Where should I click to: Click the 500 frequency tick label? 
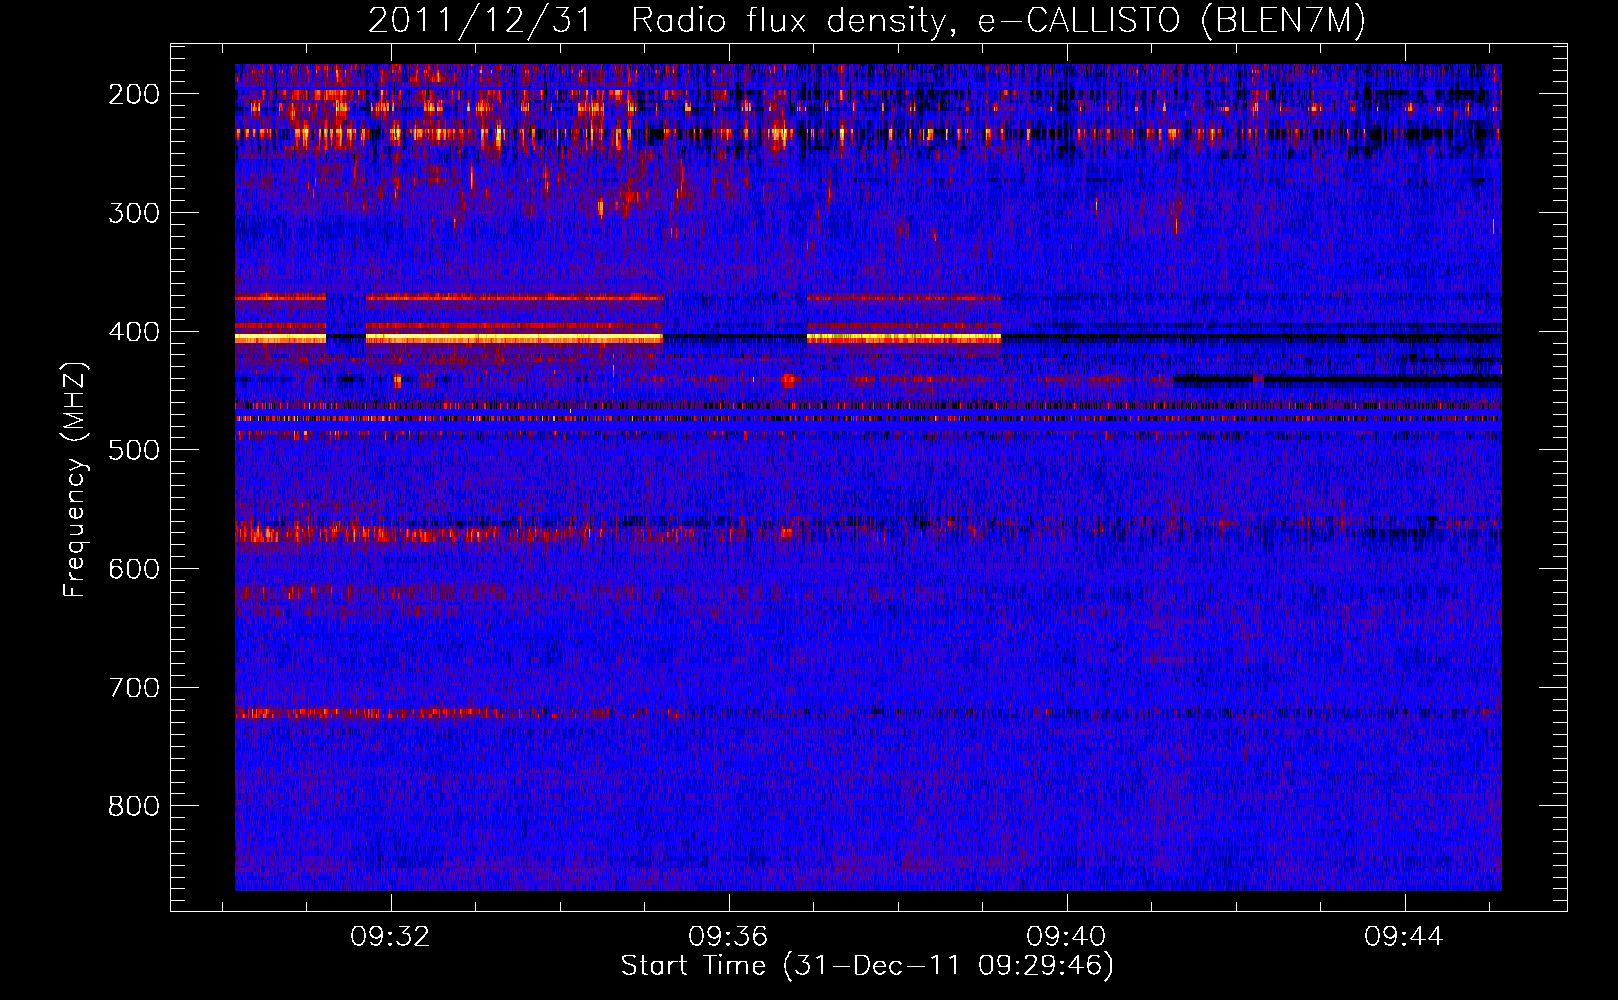click(x=134, y=450)
